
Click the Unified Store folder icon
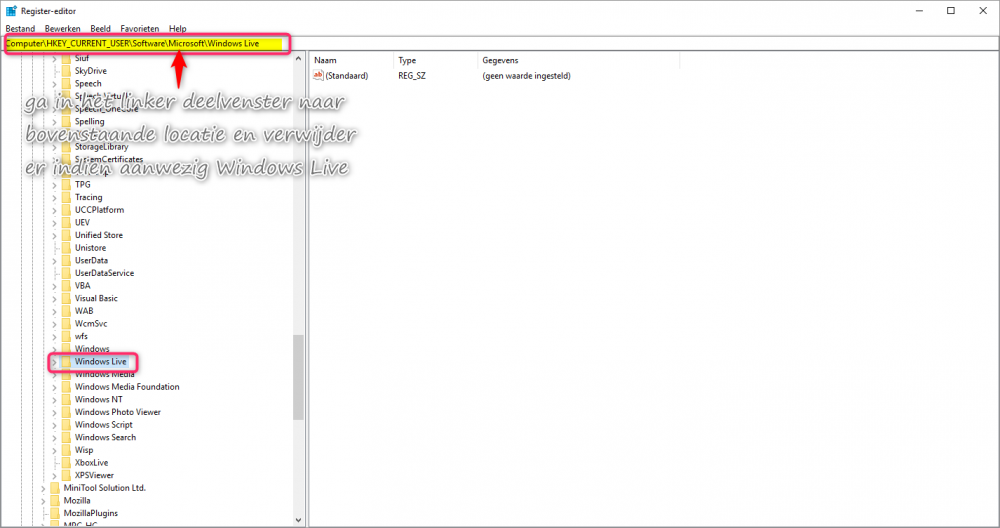tap(66, 235)
